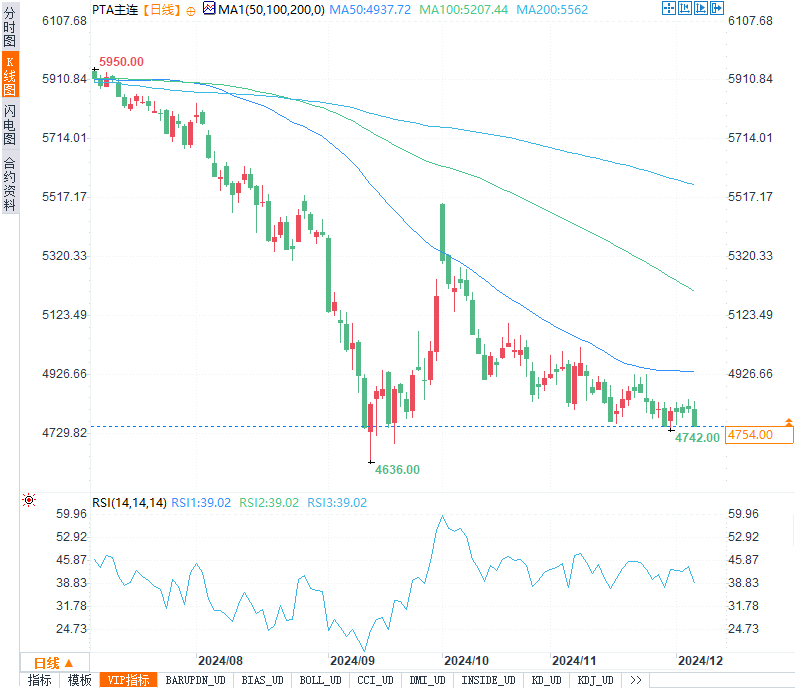Expand more indicators with the >> button
Viewport: 795px width, 688px height.
point(634,680)
